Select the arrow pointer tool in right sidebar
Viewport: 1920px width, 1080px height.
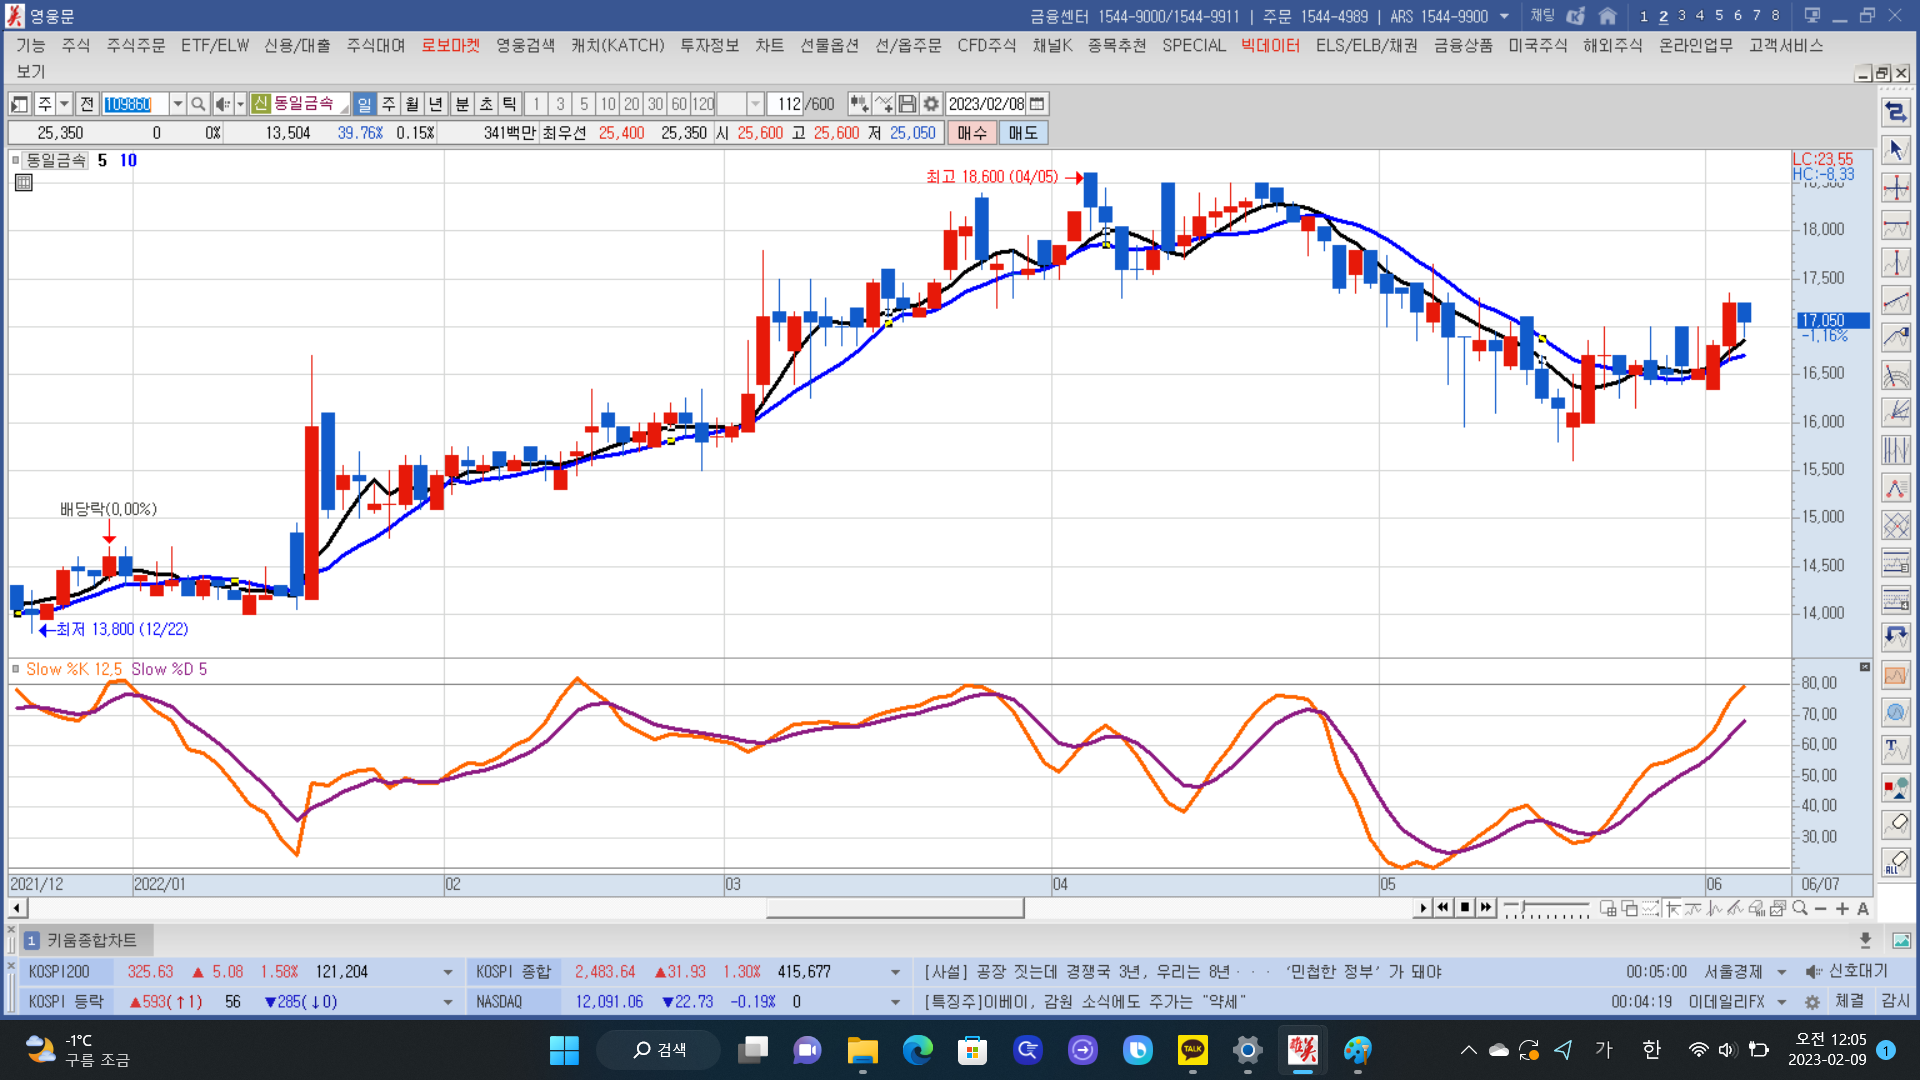tap(1896, 150)
